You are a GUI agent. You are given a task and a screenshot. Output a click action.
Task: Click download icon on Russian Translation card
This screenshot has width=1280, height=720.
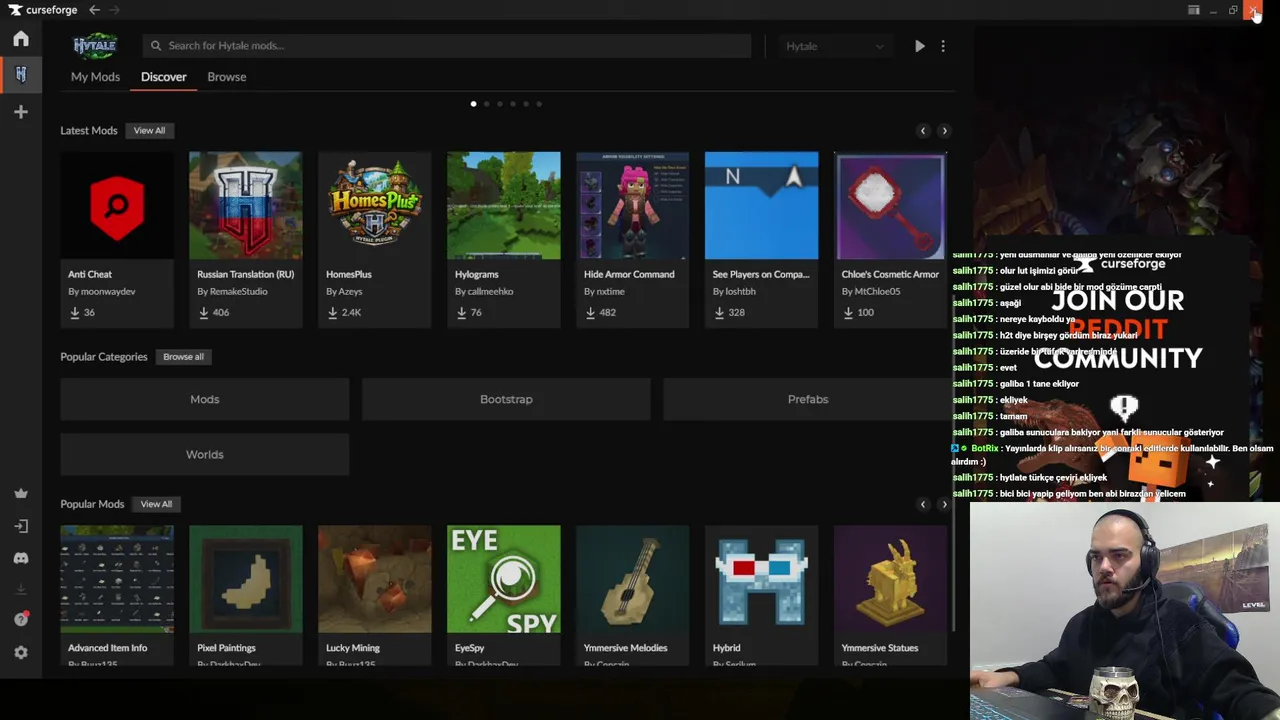pyautogui.click(x=204, y=313)
